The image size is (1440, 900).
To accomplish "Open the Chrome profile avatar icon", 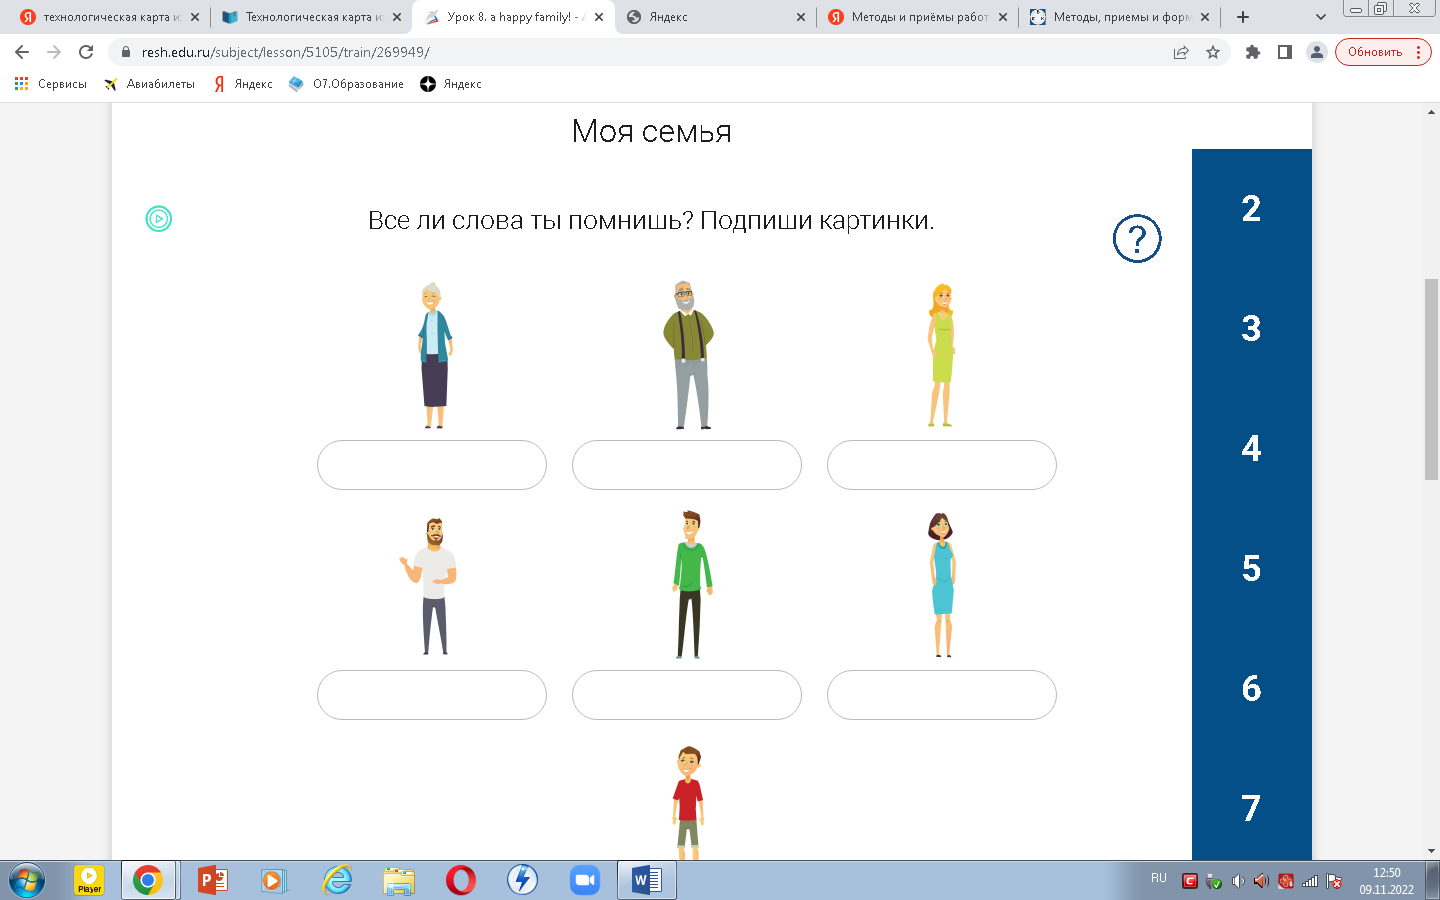I will pyautogui.click(x=1317, y=52).
